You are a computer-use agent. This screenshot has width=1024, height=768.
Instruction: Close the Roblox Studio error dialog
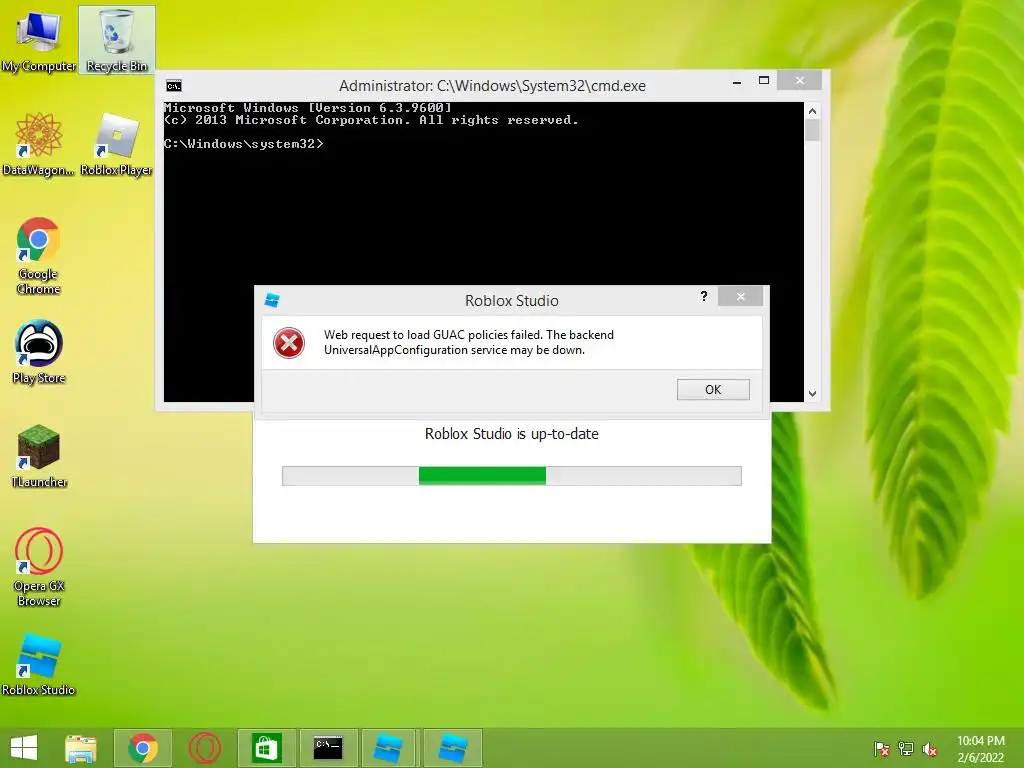(741, 296)
